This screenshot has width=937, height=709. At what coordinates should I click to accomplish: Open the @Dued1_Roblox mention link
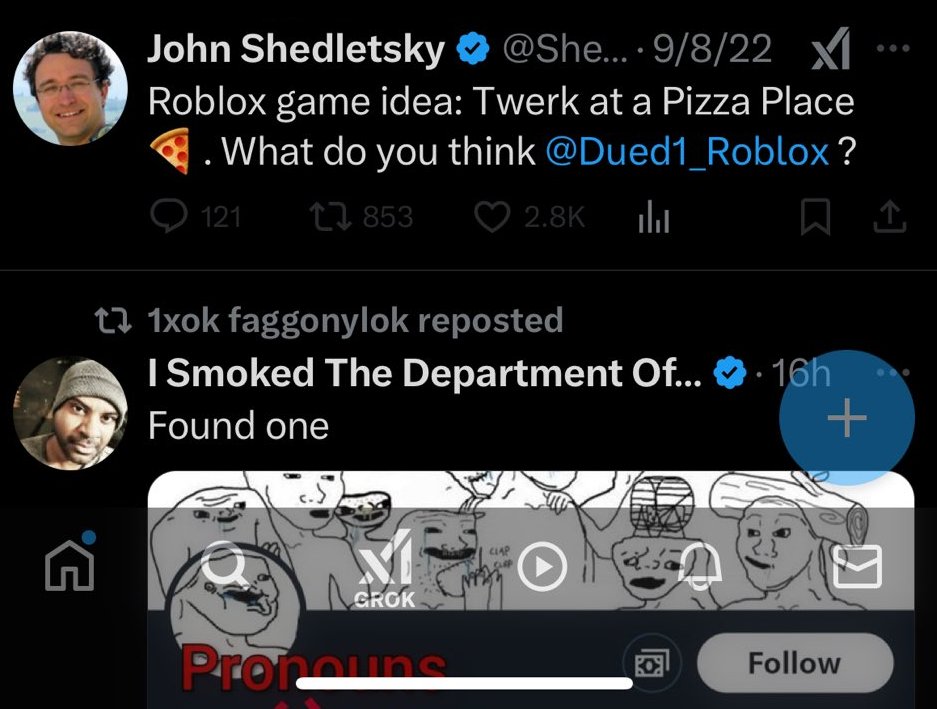click(x=687, y=152)
